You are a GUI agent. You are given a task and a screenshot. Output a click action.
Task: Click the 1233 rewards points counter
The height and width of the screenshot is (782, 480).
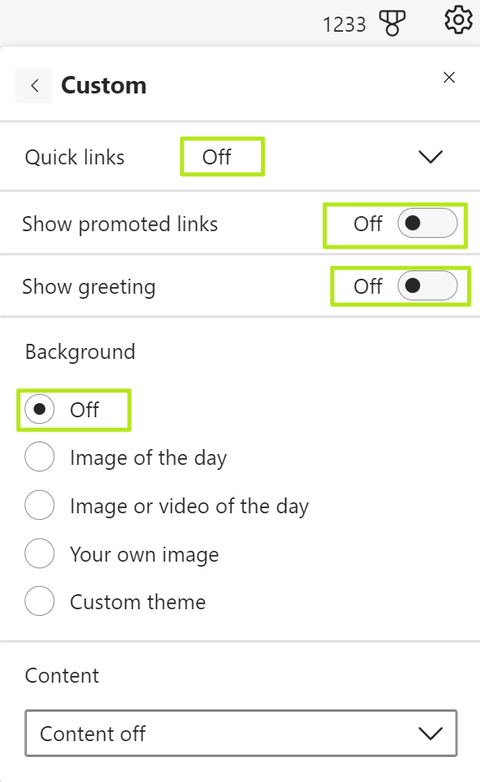click(344, 24)
